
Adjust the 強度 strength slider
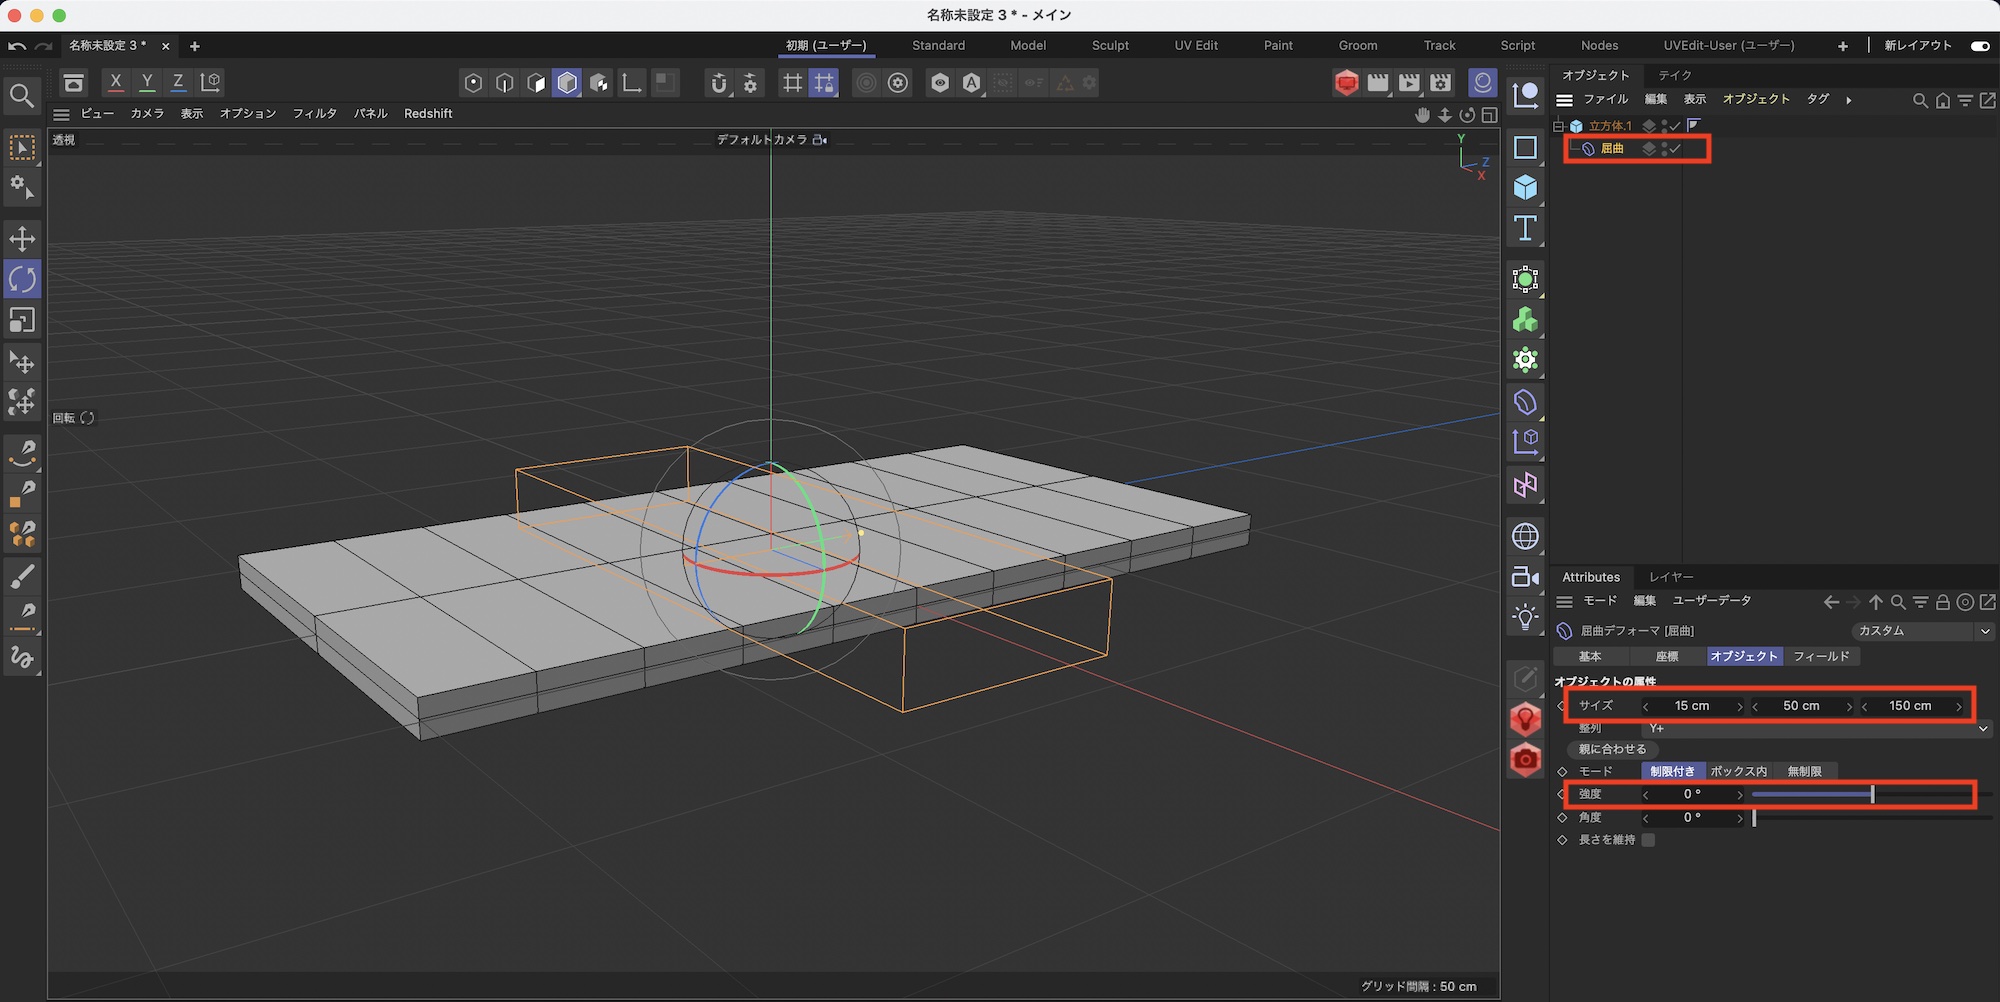click(x=1872, y=794)
